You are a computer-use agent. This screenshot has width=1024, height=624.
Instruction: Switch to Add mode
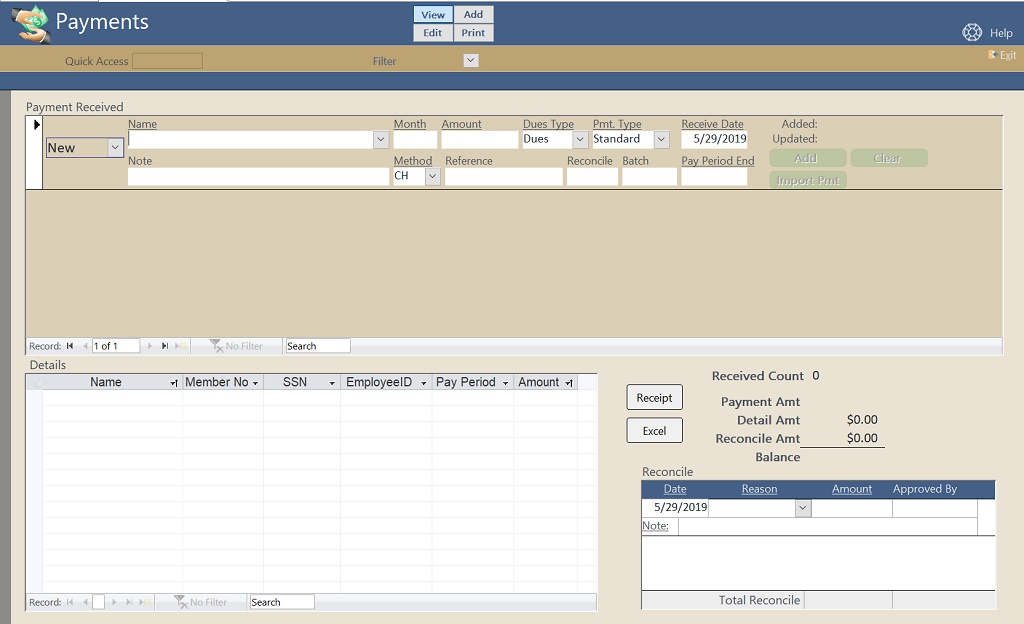[x=473, y=15]
